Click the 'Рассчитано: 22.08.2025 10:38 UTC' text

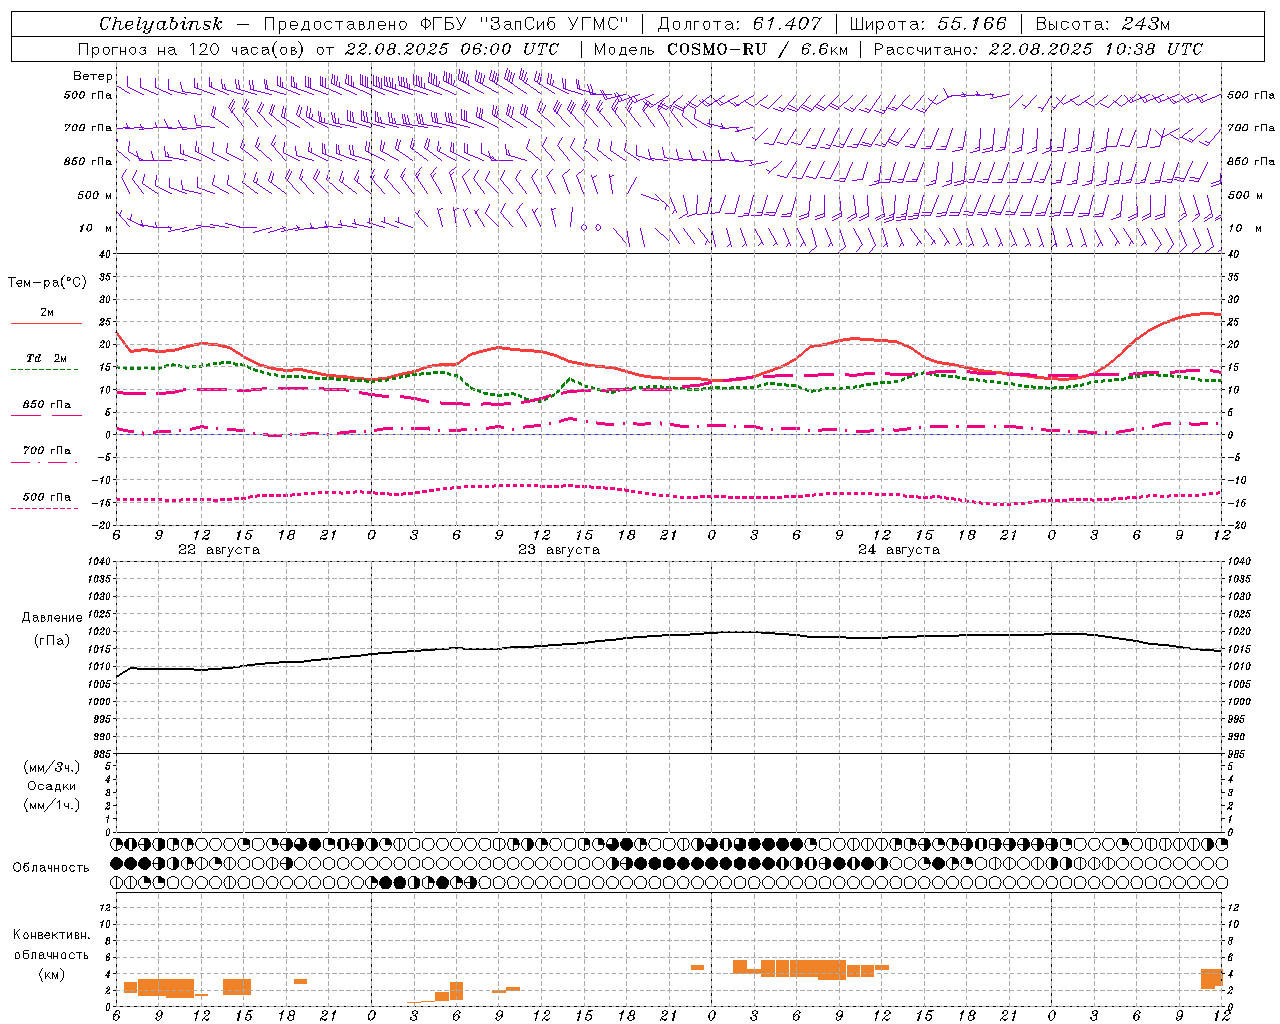pos(1038,49)
